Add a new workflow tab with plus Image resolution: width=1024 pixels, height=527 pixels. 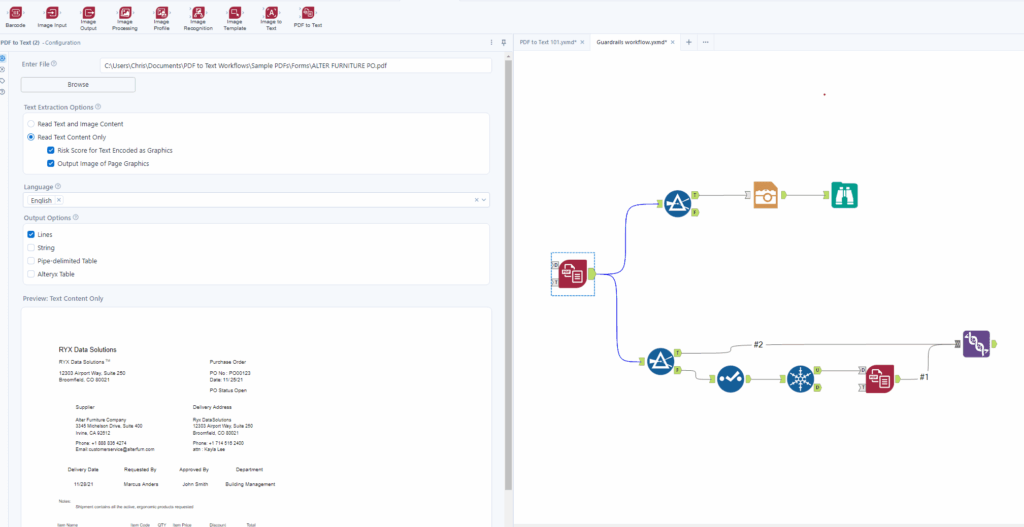(x=689, y=42)
